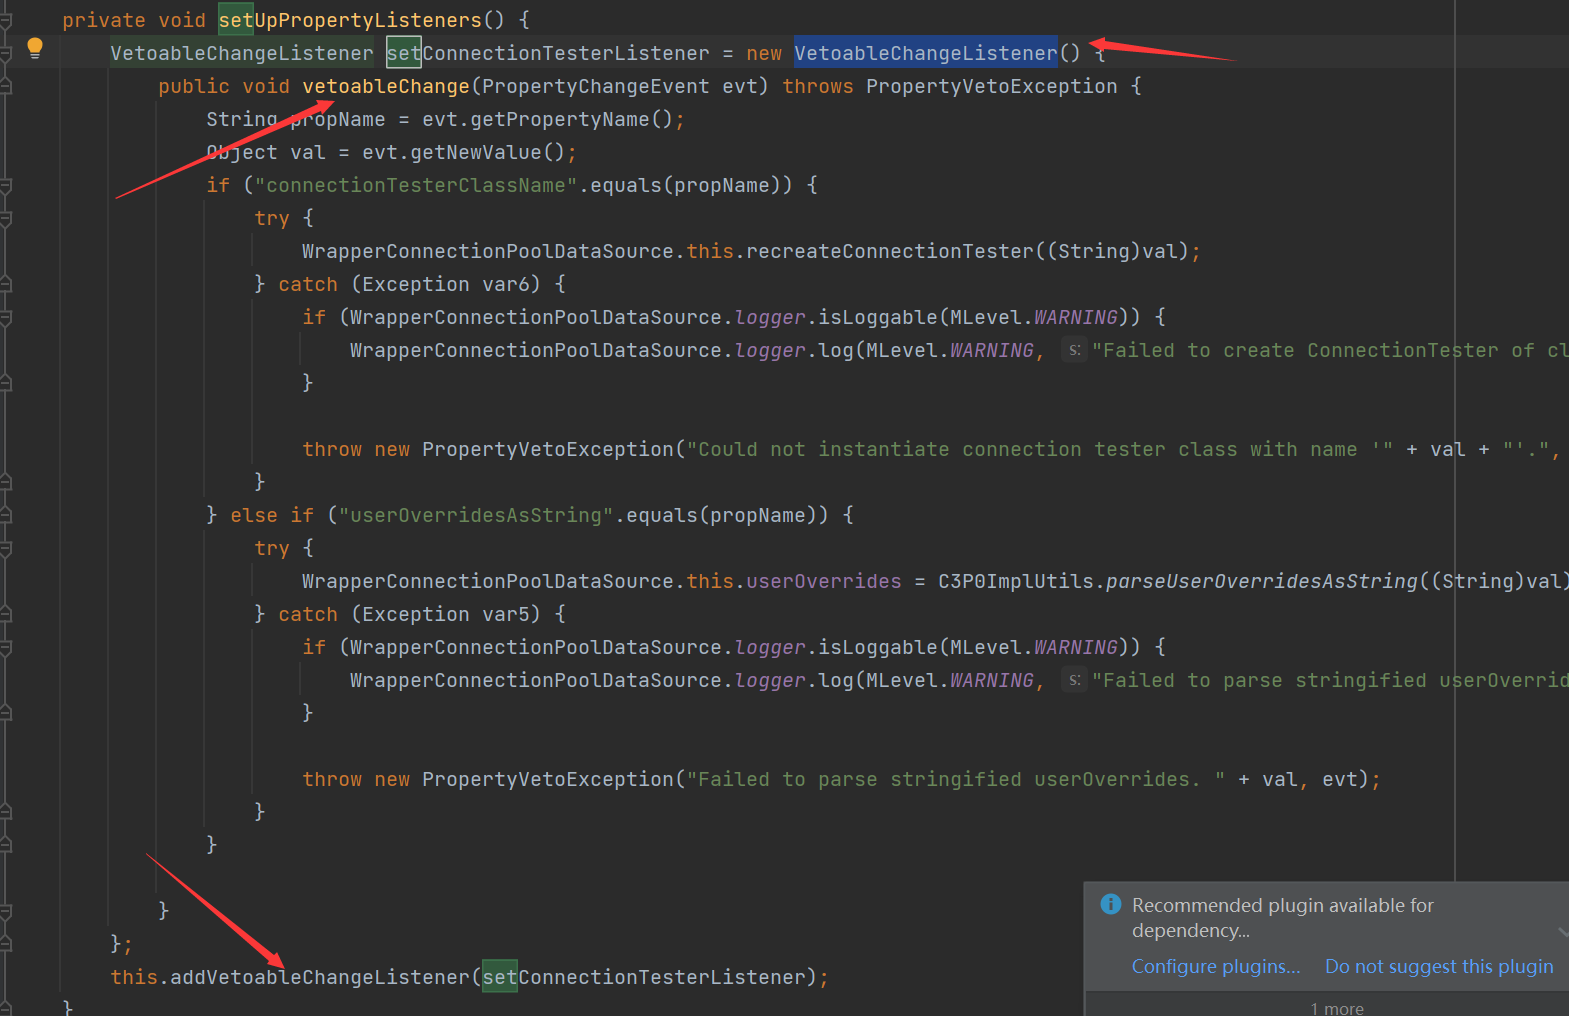The width and height of the screenshot is (1569, 1016).
Task: Click the setConnectionTesterListener variable declaration
Action: click(548, 53)
